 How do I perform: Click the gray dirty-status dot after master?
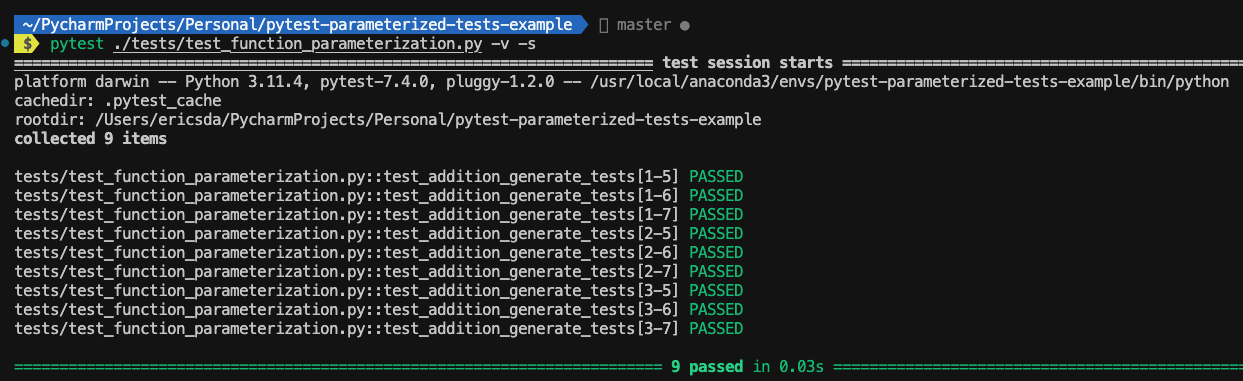pos(683,24)
